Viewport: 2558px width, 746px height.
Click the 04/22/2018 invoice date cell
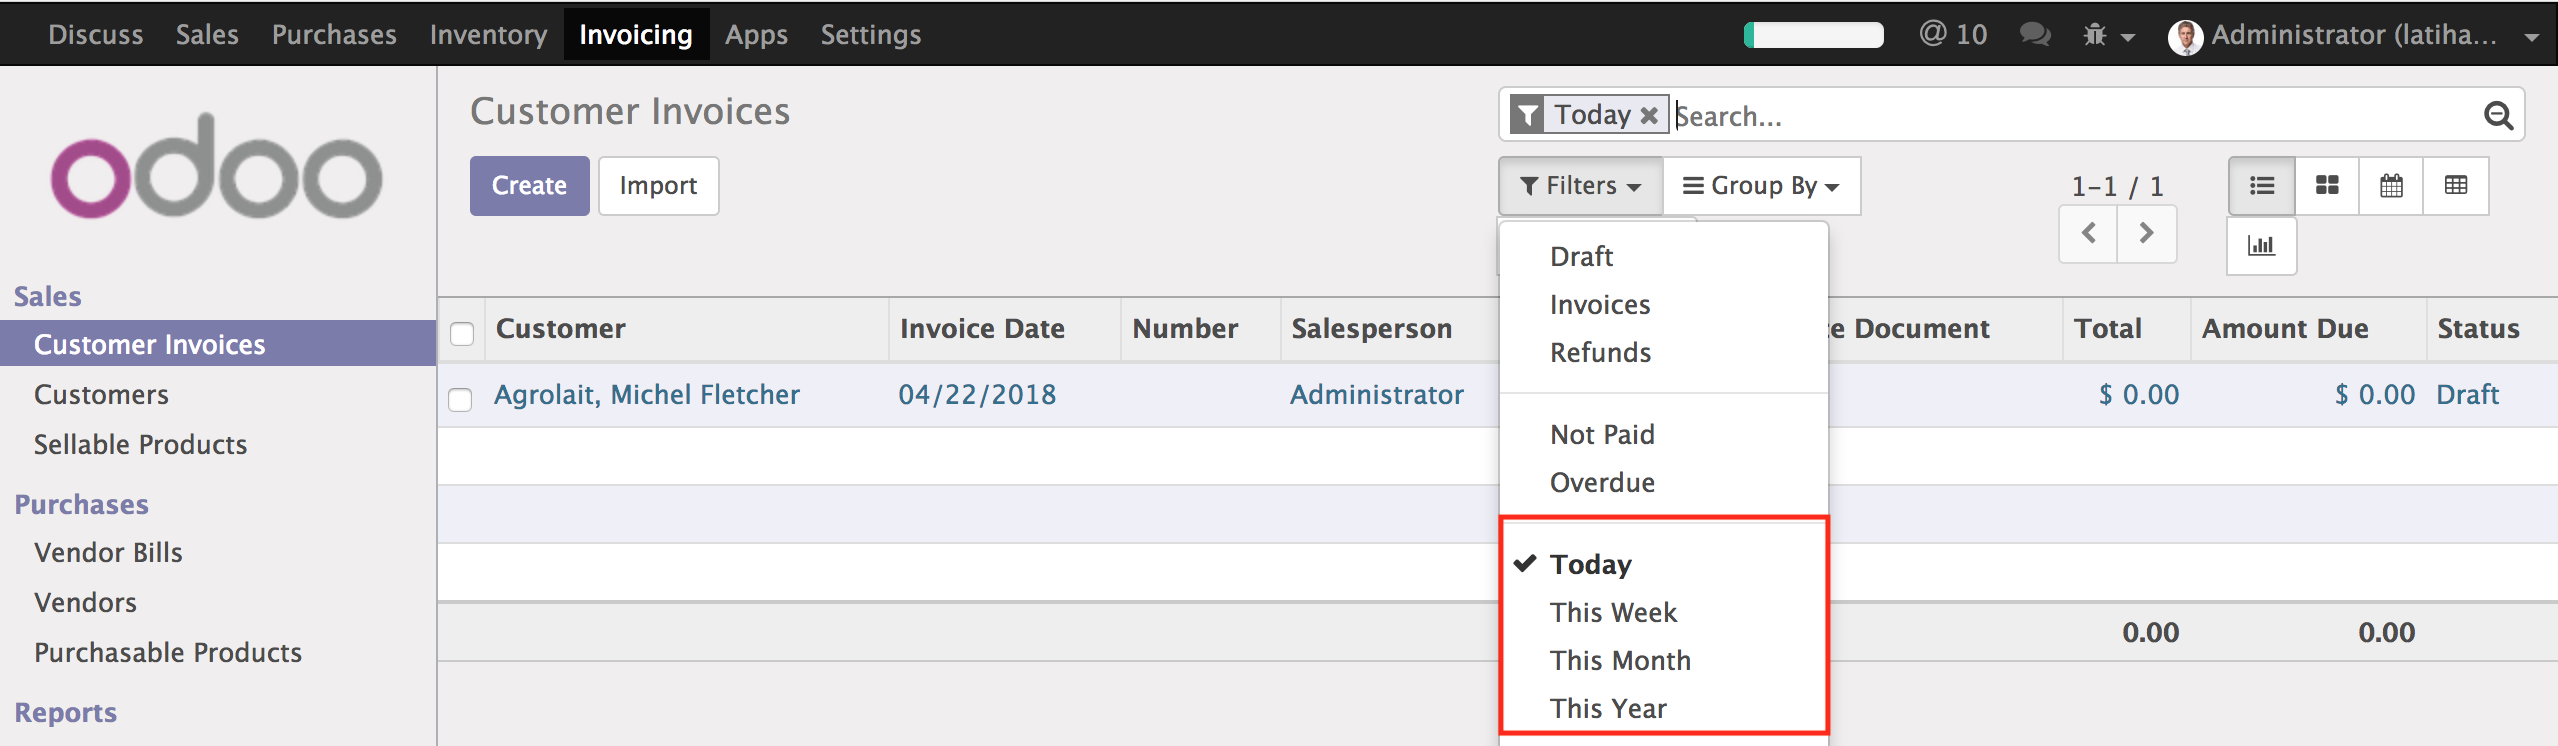[x=977, y=395]
